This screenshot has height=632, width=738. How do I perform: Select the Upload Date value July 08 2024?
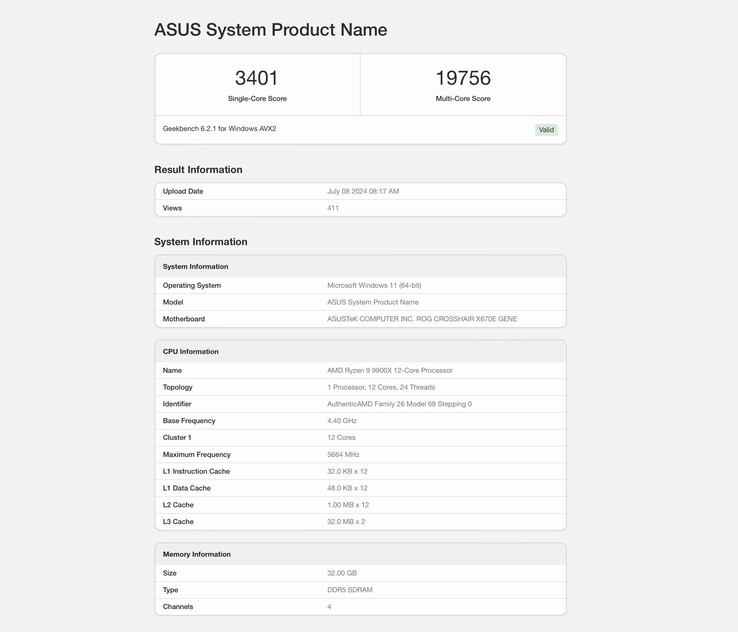363,191
